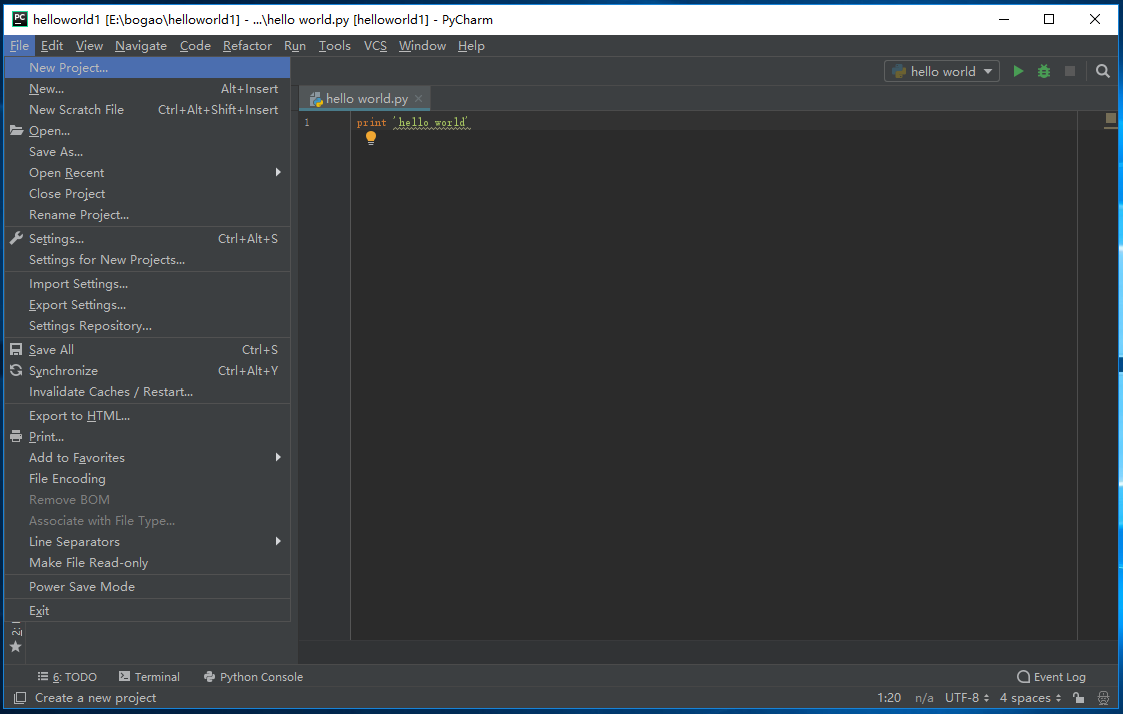Open the Help menu
This screenshot has height=714, width=1123.
[x=471, y=46]
